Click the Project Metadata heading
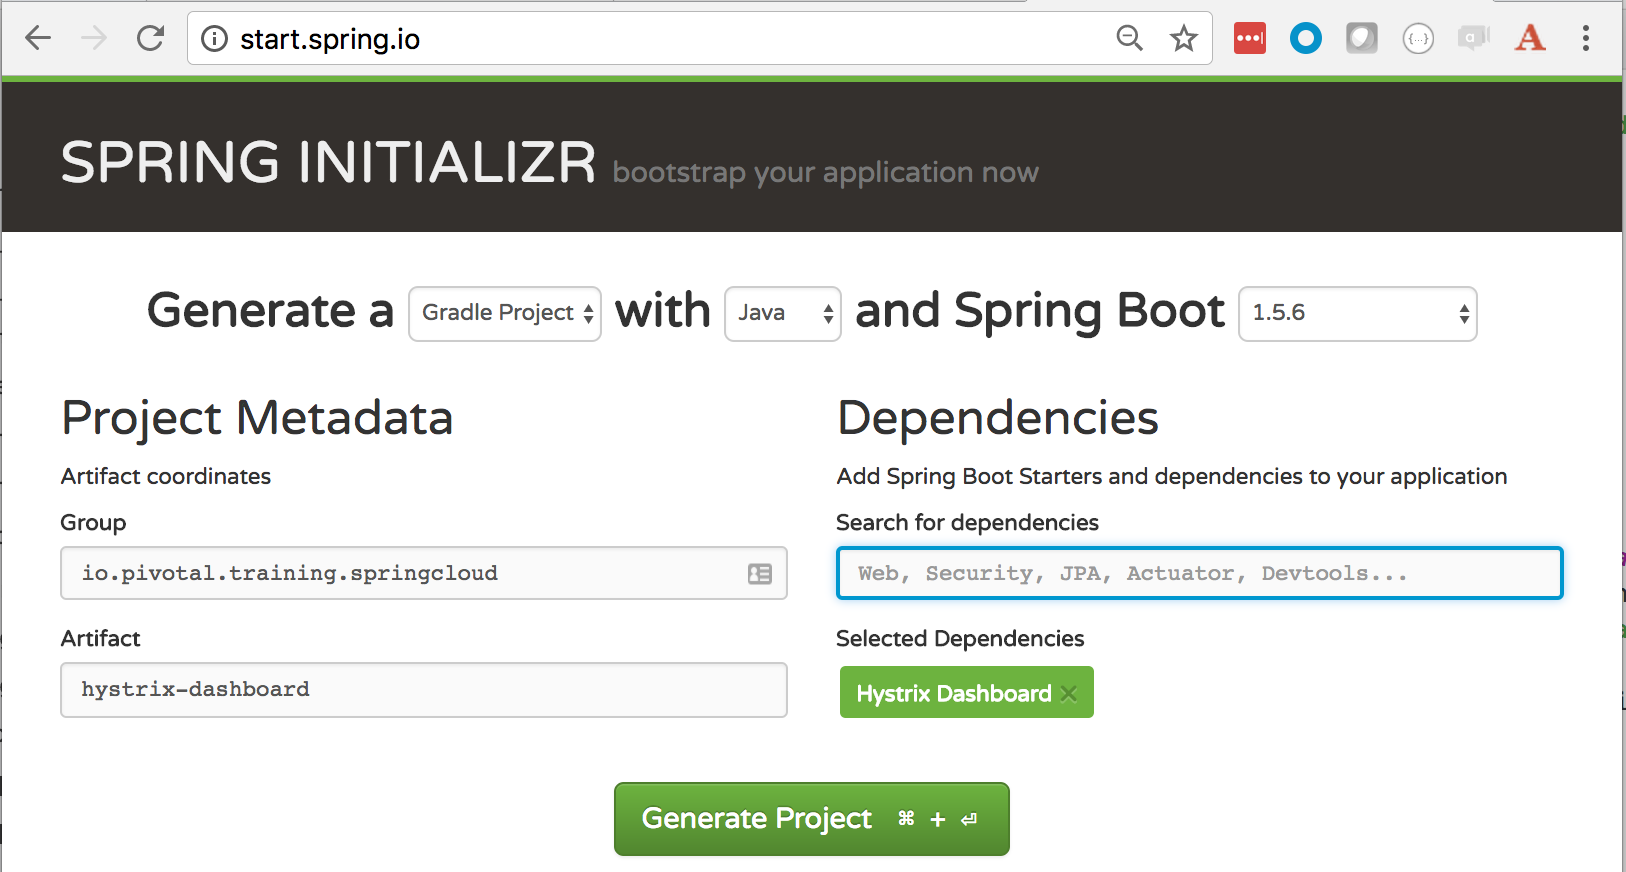Image resolution: width=1626 pixels, height=872 pixels. 258,418
